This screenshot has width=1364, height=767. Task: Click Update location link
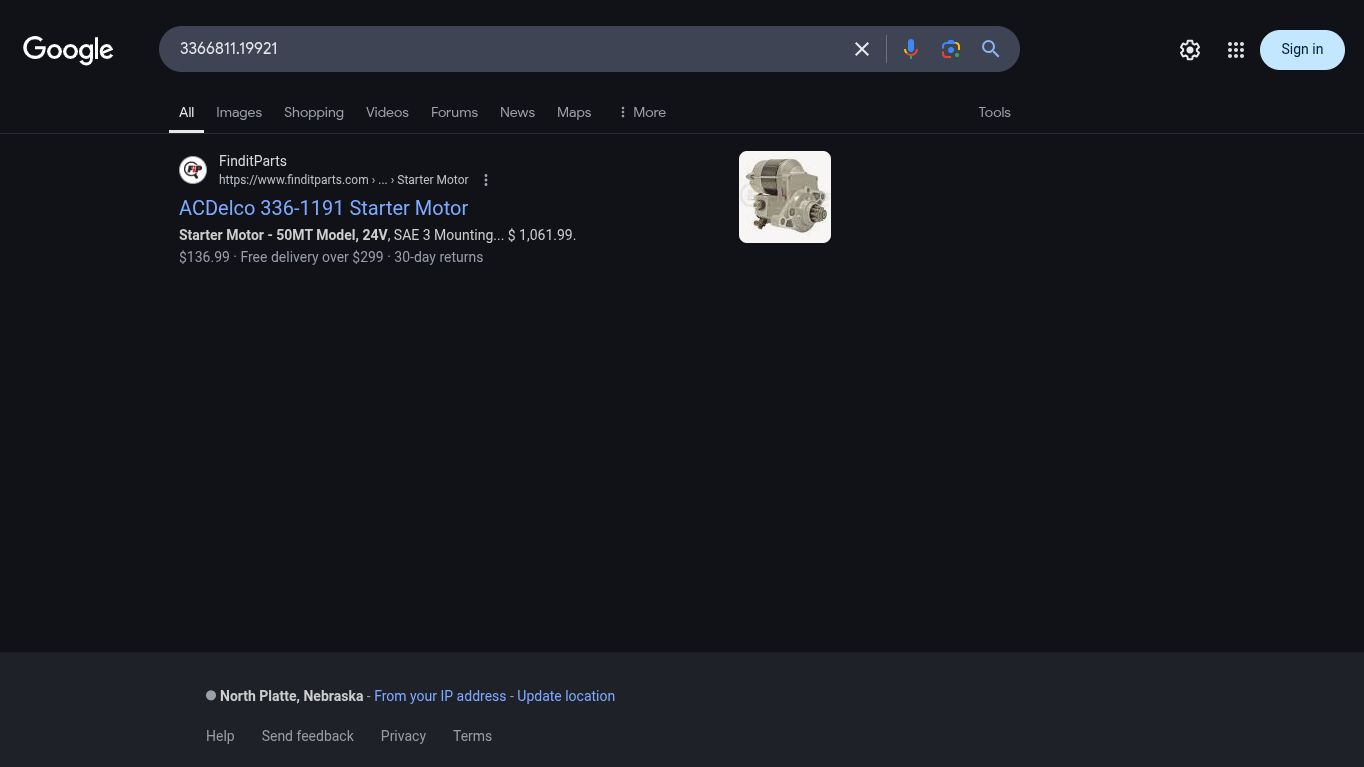(x=566, y=696)
